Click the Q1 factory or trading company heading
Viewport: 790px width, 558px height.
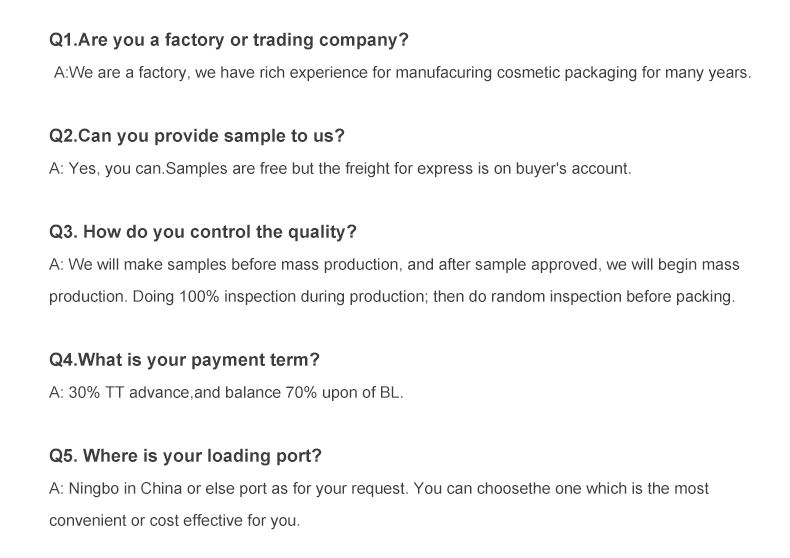(x=229, y=40)
